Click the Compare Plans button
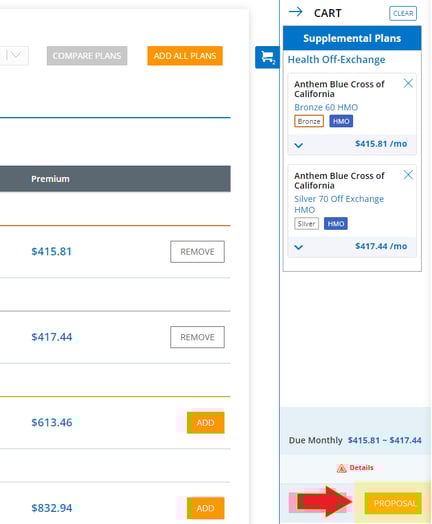 tap(87, 56)
